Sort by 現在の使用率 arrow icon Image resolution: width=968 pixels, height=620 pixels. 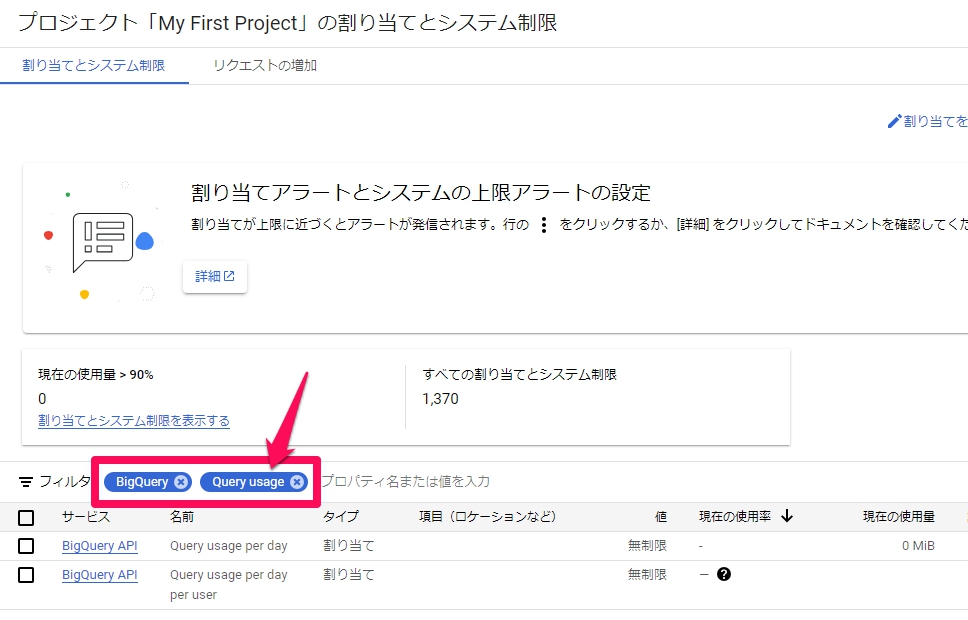pos(786,516)
